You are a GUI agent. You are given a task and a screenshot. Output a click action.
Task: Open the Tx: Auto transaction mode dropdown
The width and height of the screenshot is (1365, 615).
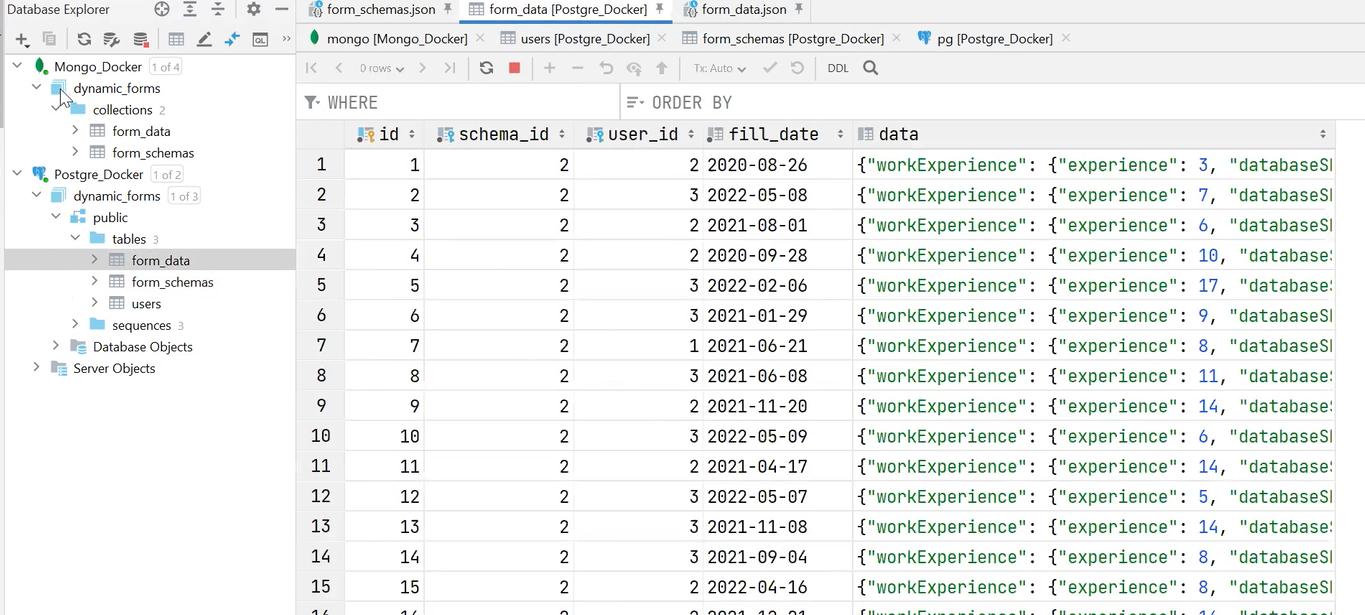coord(717,68)
